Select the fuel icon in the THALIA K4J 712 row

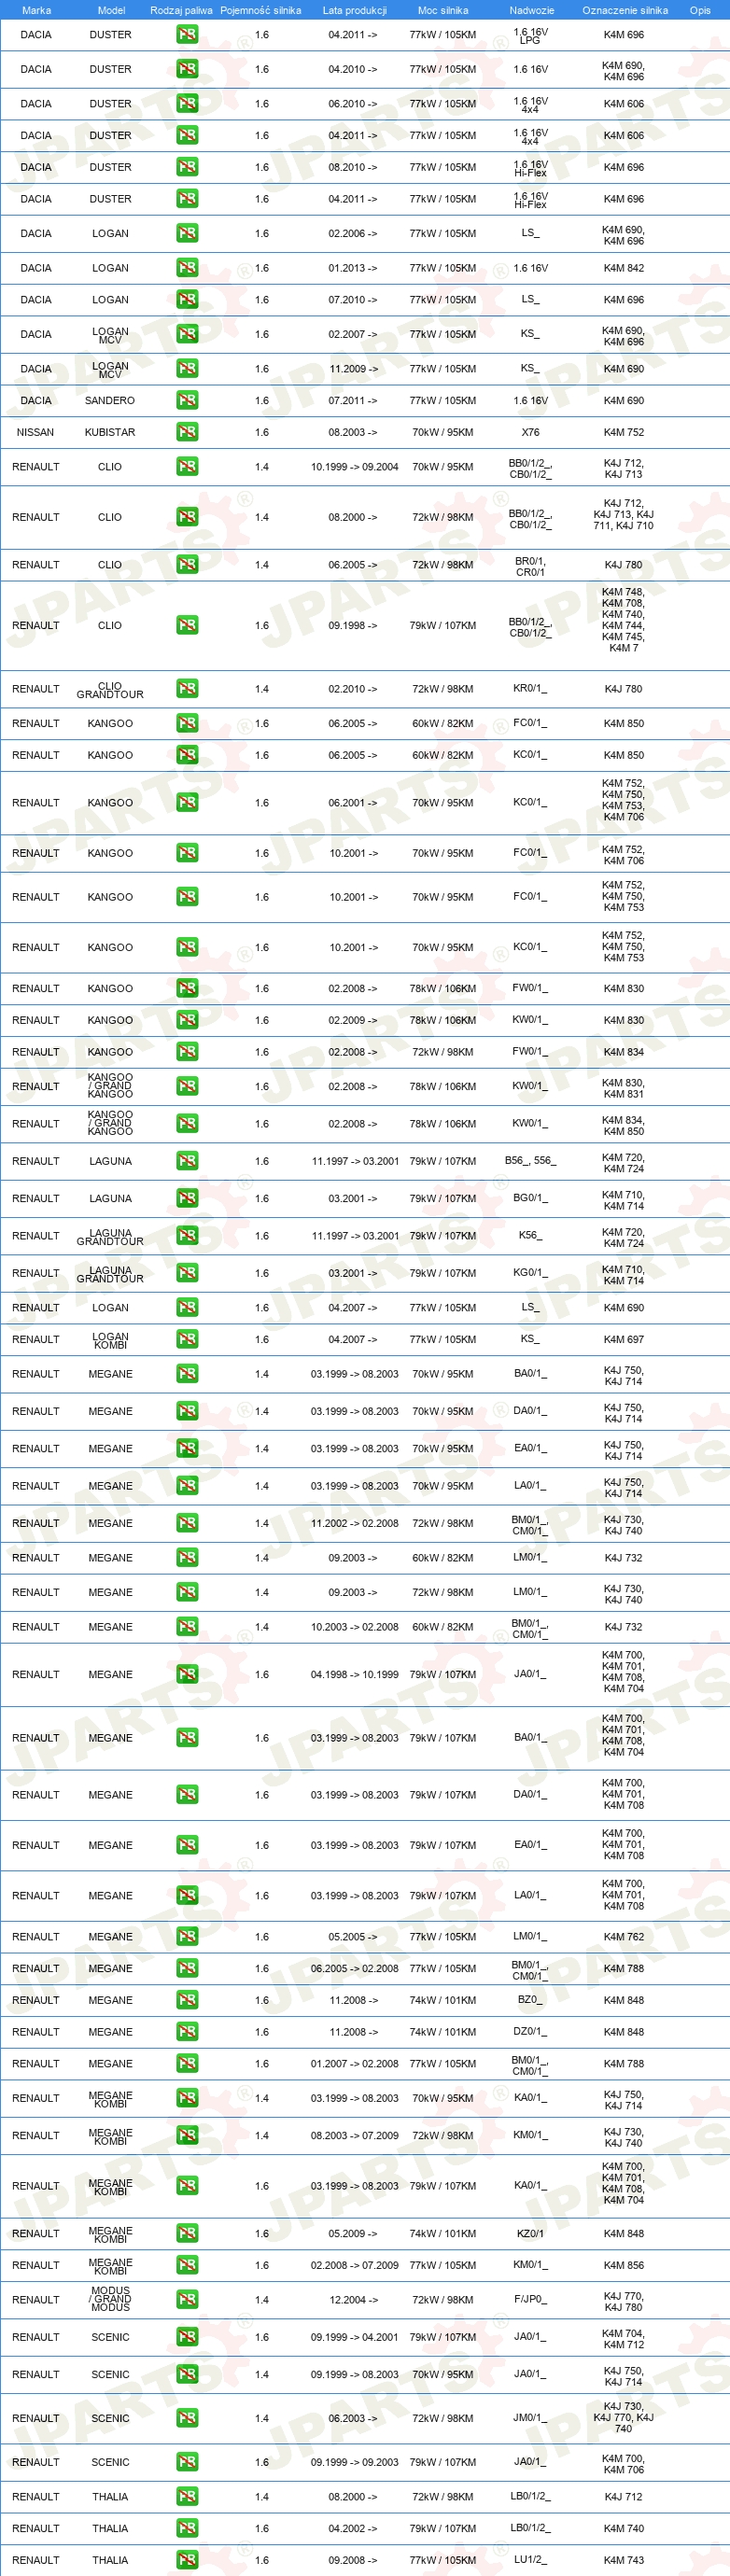pyautogui.click(x=187, y=2497)
